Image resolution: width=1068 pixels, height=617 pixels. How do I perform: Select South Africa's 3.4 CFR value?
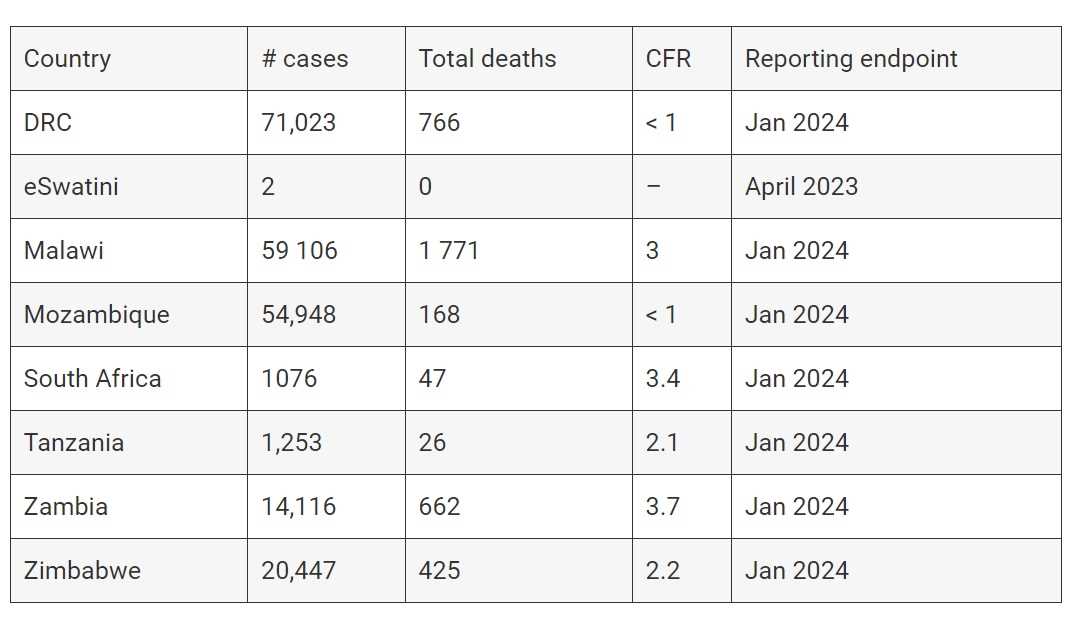662,379
